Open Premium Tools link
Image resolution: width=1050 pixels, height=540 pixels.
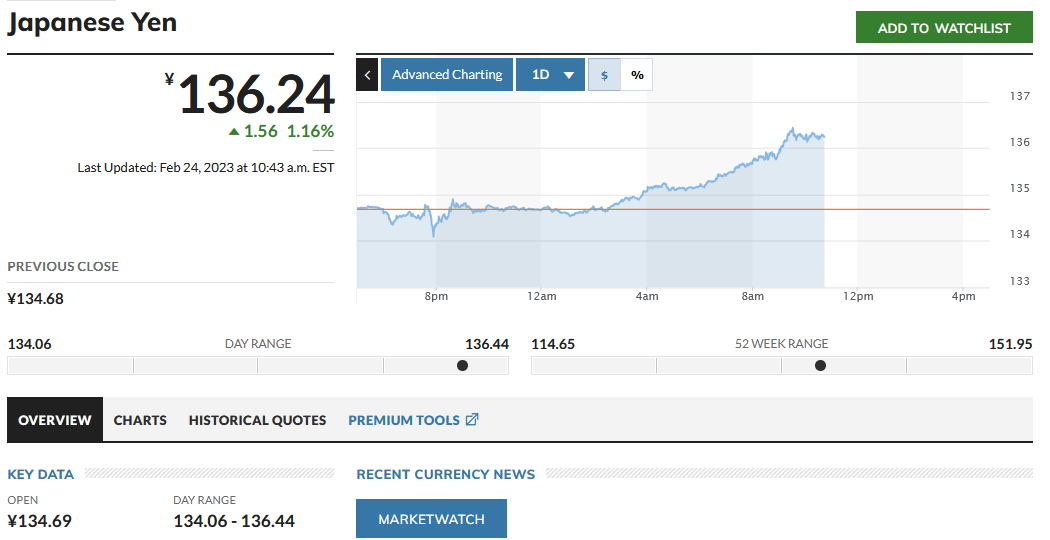[x=404, y=420]
